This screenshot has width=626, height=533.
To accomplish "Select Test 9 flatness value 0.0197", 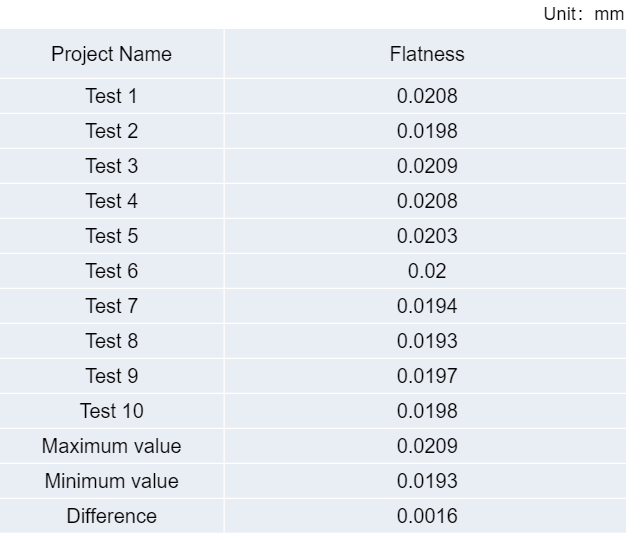I will (427, 376).
